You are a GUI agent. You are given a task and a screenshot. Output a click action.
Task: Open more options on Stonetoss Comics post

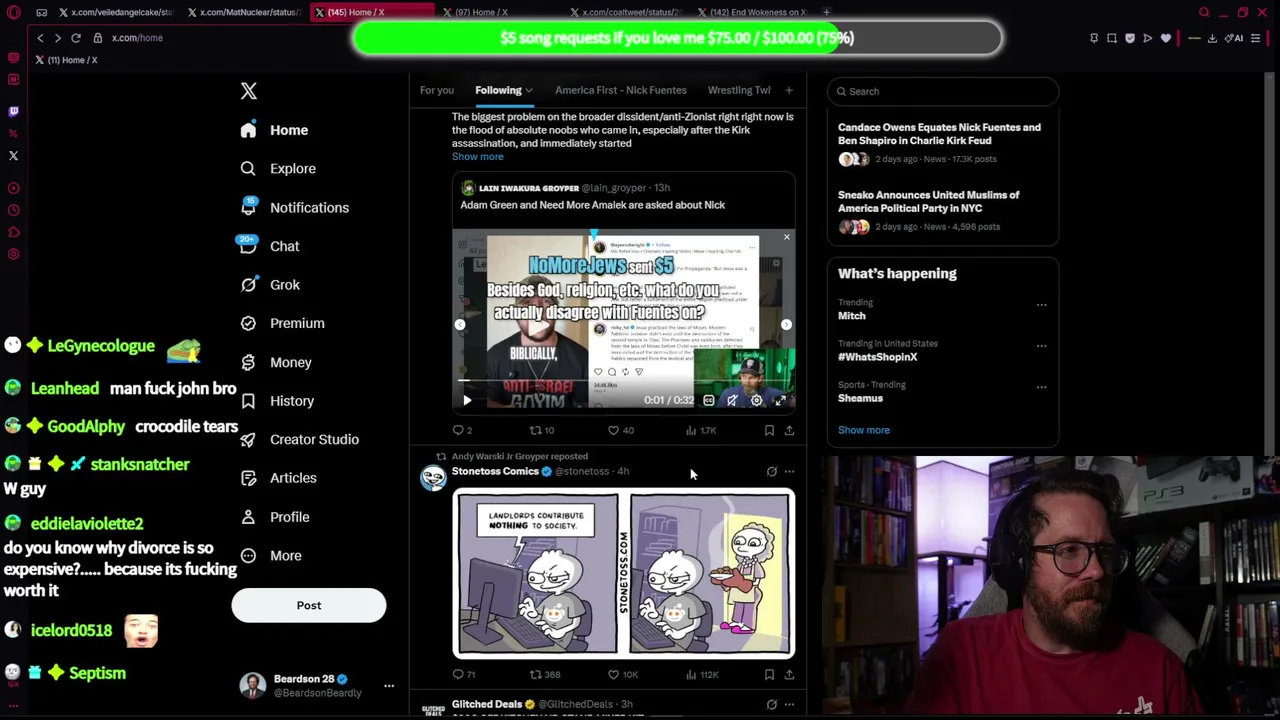pos(789,472)
